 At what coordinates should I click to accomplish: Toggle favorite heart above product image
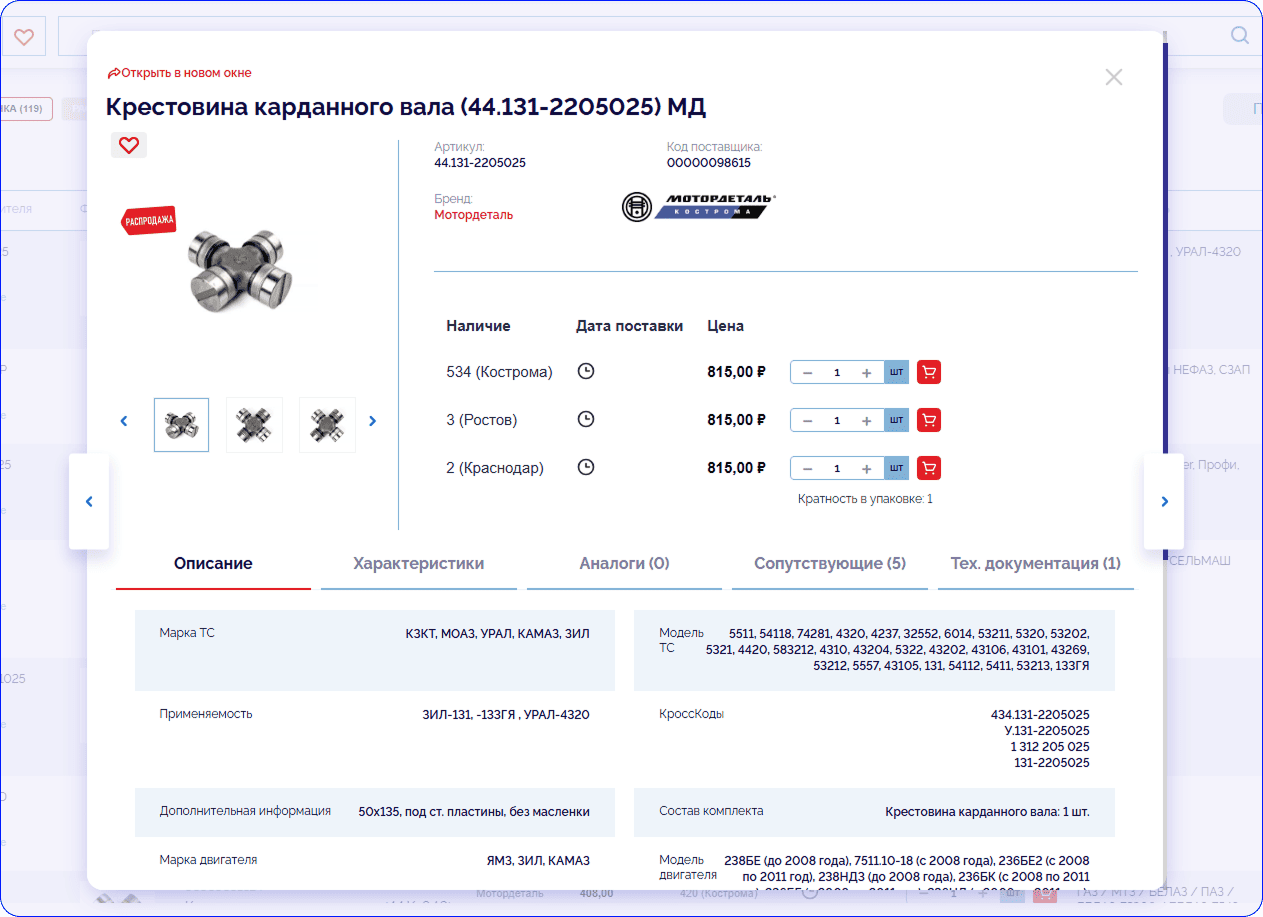129,145
